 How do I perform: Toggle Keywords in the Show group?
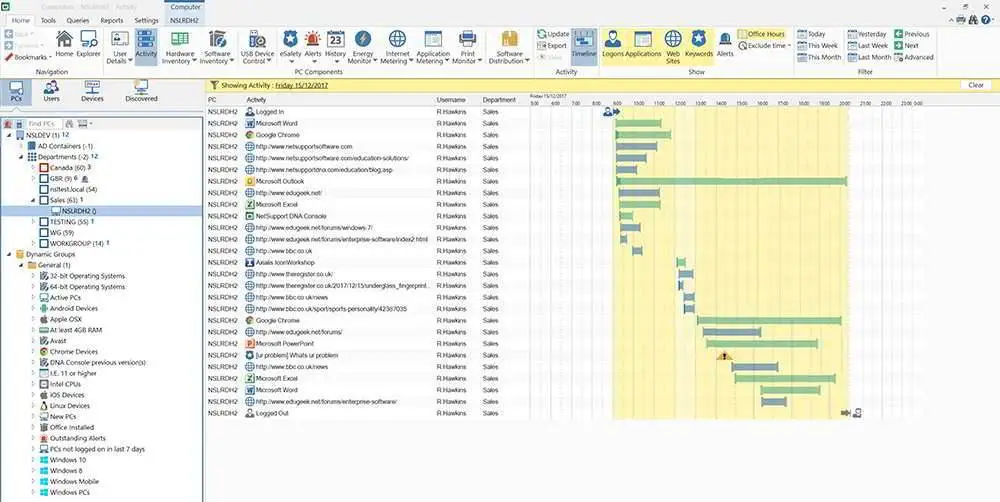(698, 44)
